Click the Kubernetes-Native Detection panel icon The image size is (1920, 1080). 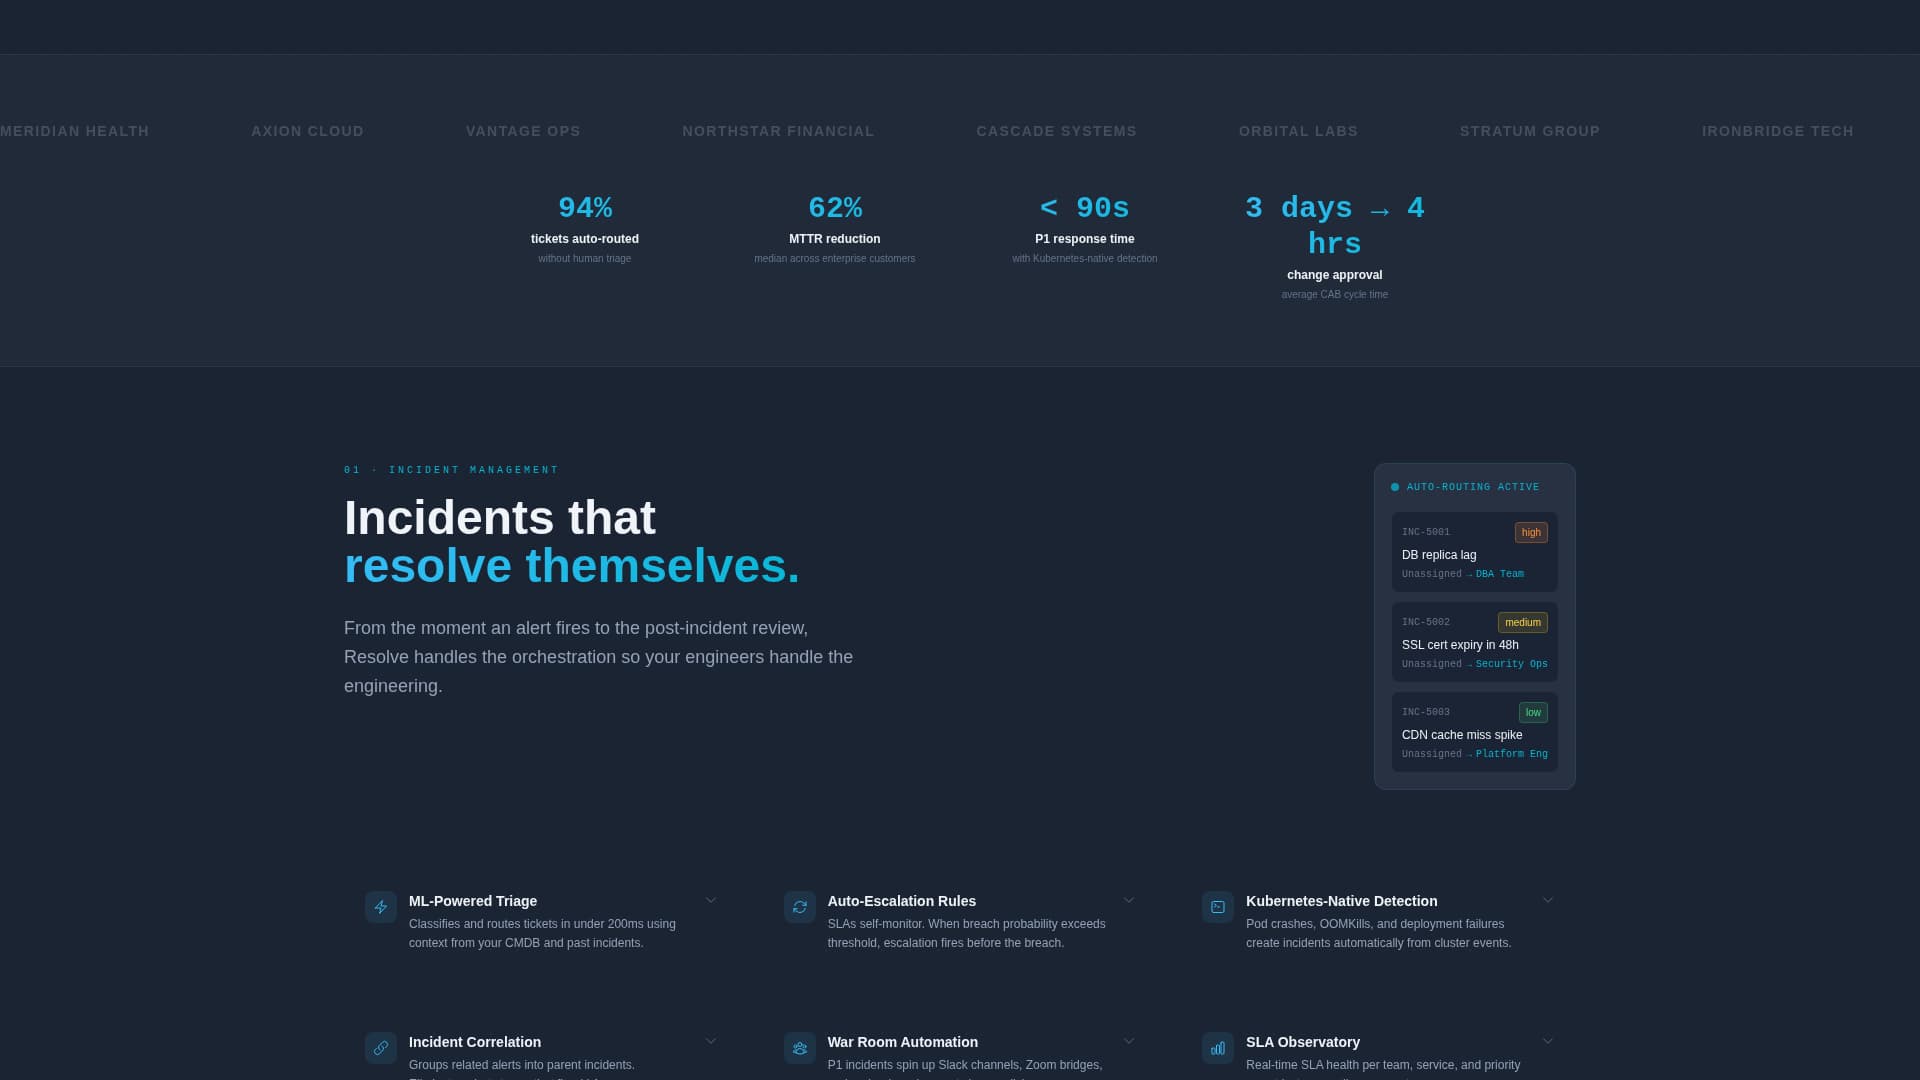[1217, 907]
